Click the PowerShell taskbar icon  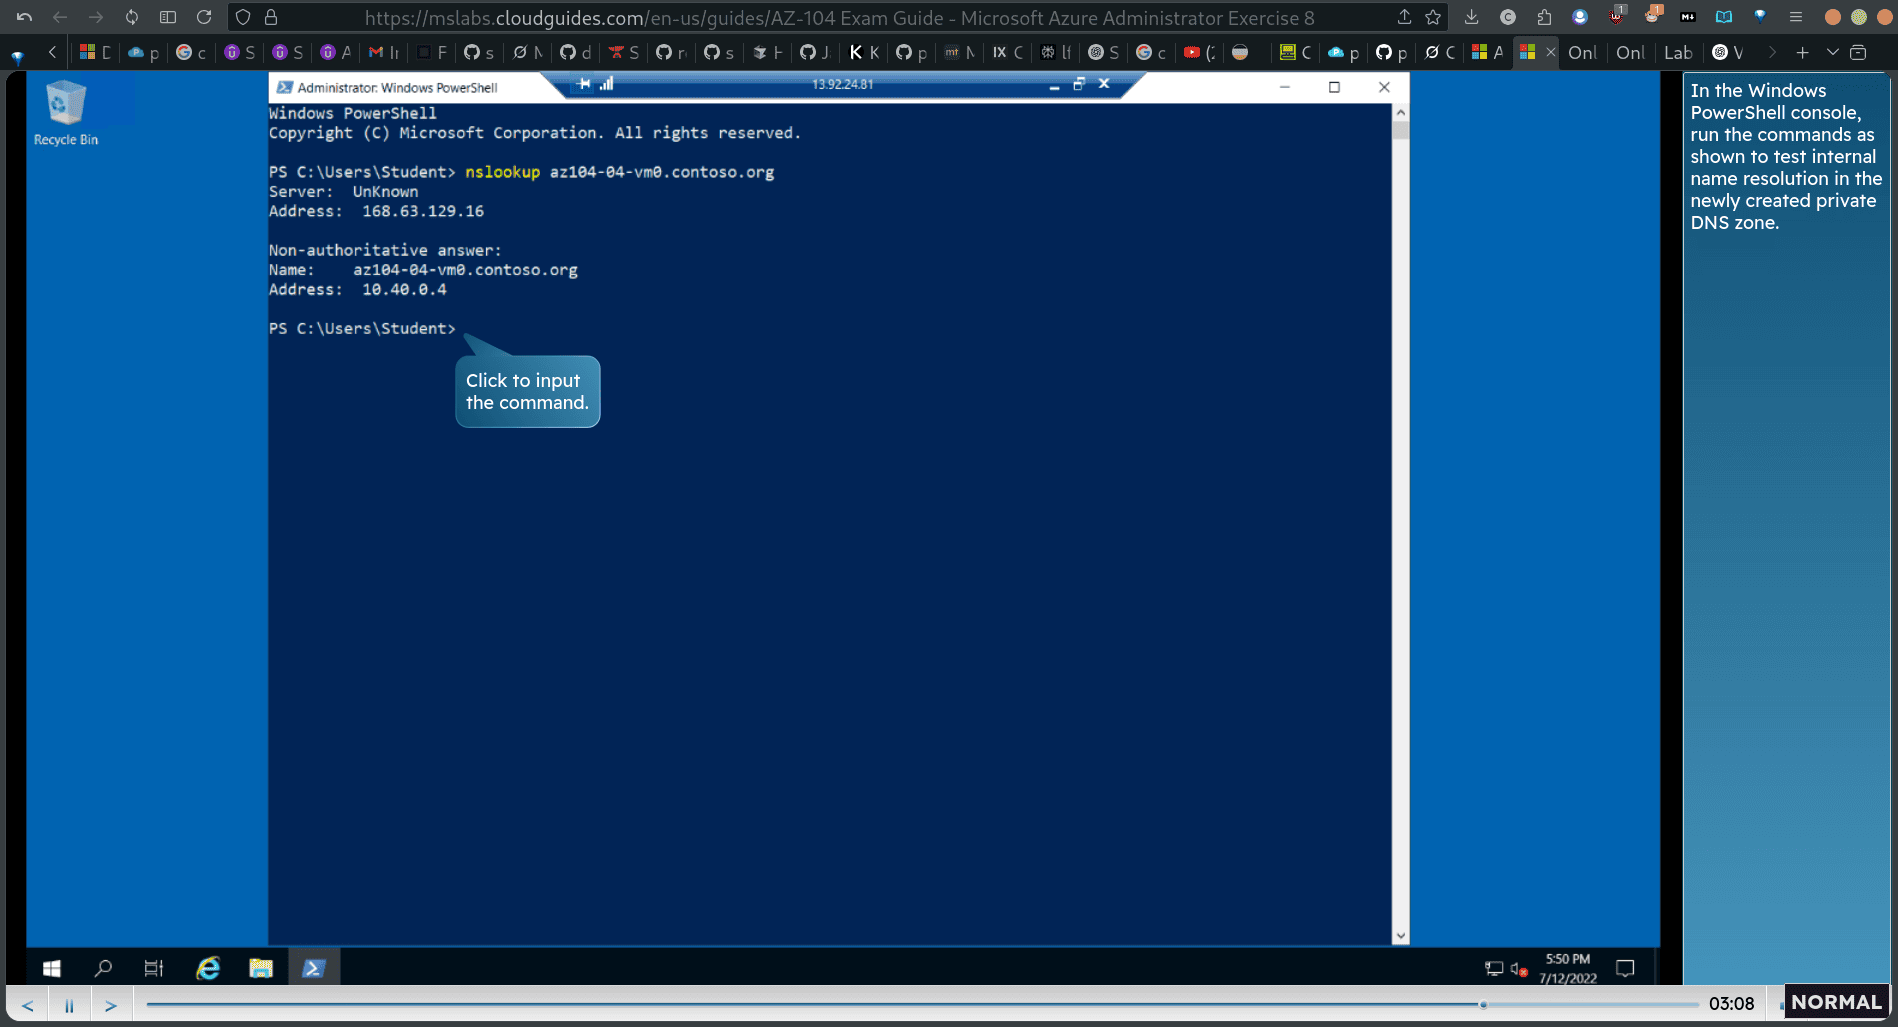pos(314,968)
